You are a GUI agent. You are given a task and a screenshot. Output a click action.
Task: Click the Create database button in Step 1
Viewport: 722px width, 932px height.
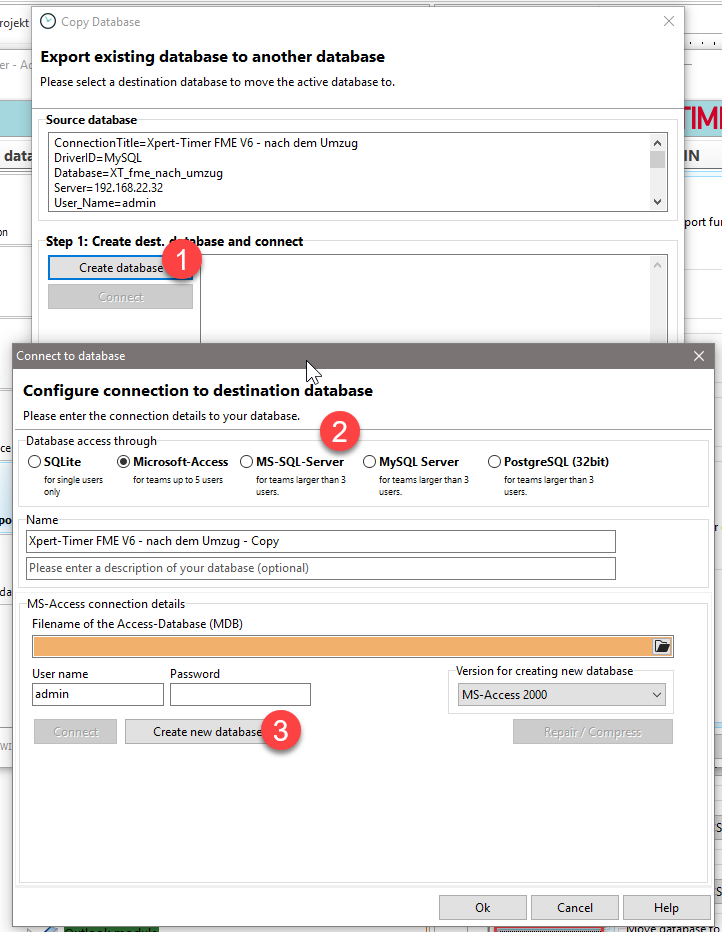click(120, 268)
